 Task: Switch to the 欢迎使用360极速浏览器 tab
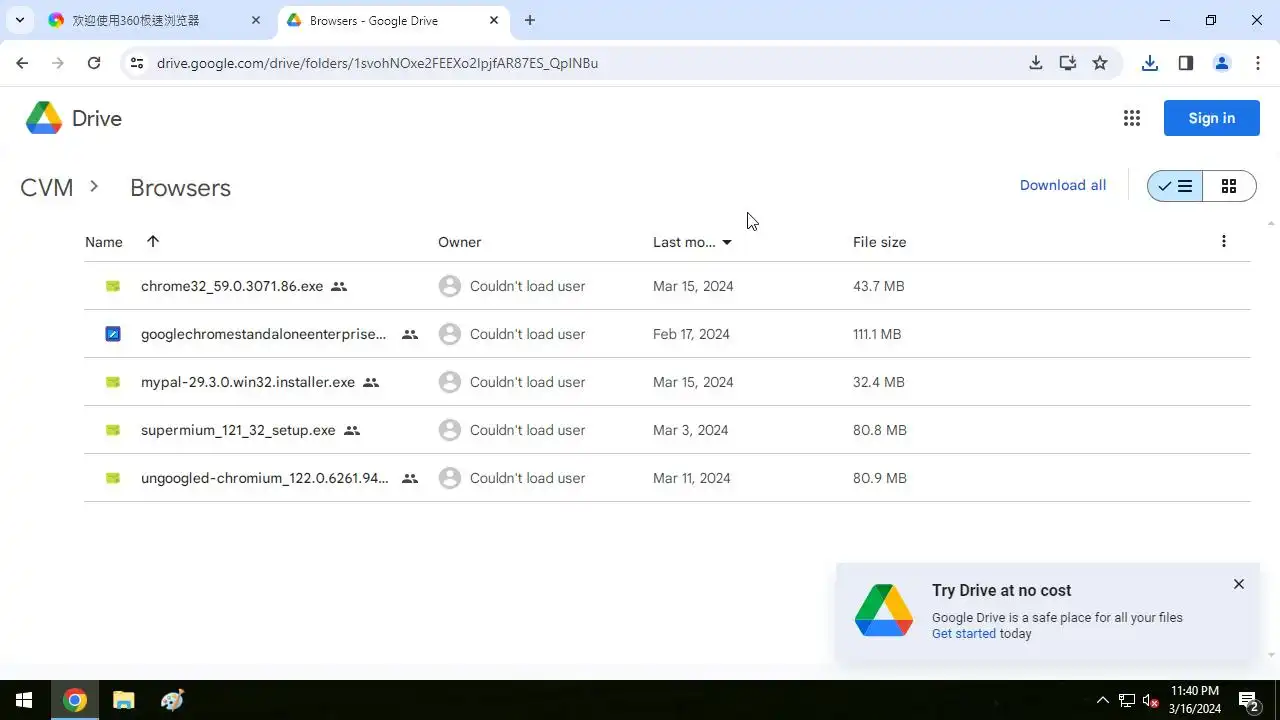click(x=155, y=20)
